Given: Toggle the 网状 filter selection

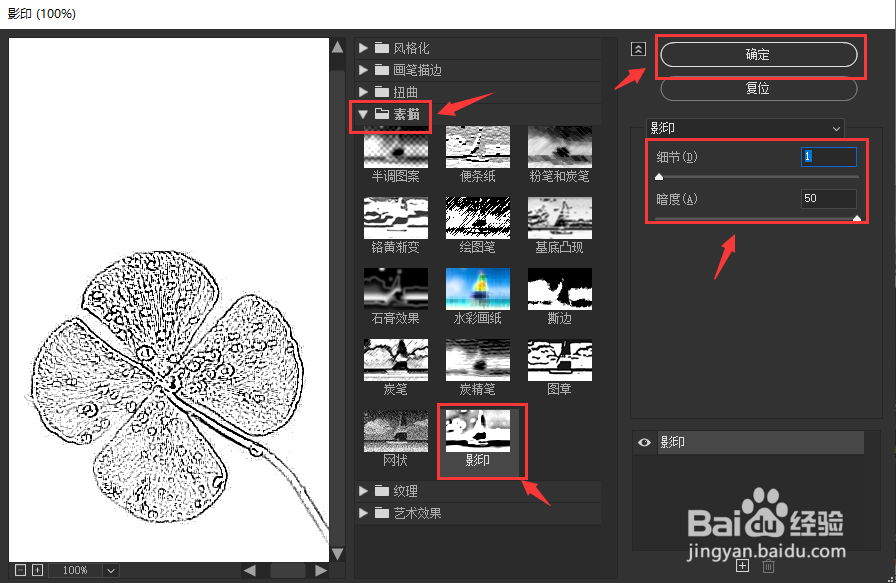Looking at the screenshot, I should coord(395,432).
